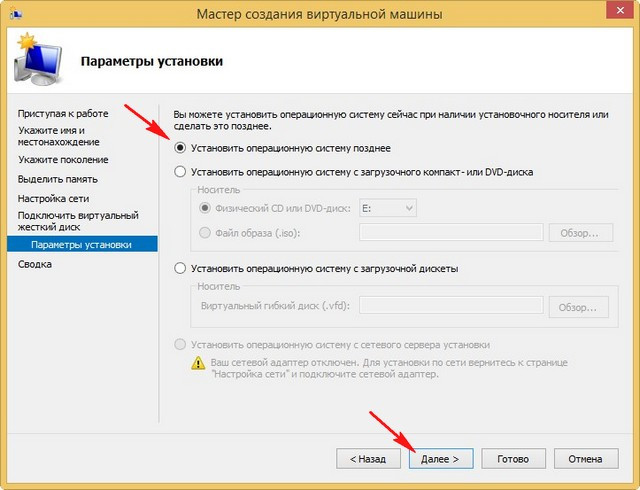The width and height of the screenshot is (640, 490).
Task: Open 'Выделить память' wizard page
Action: 58,179
